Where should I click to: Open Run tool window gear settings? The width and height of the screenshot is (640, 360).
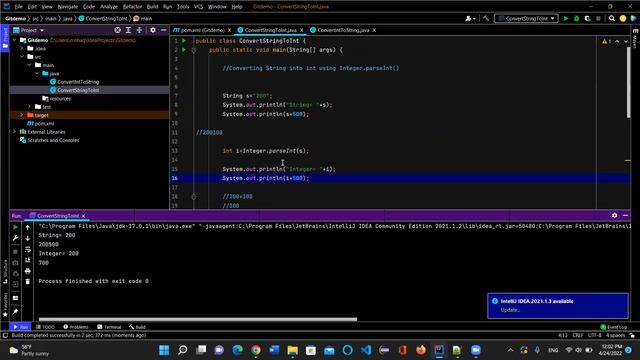click(x=614, y=216)
